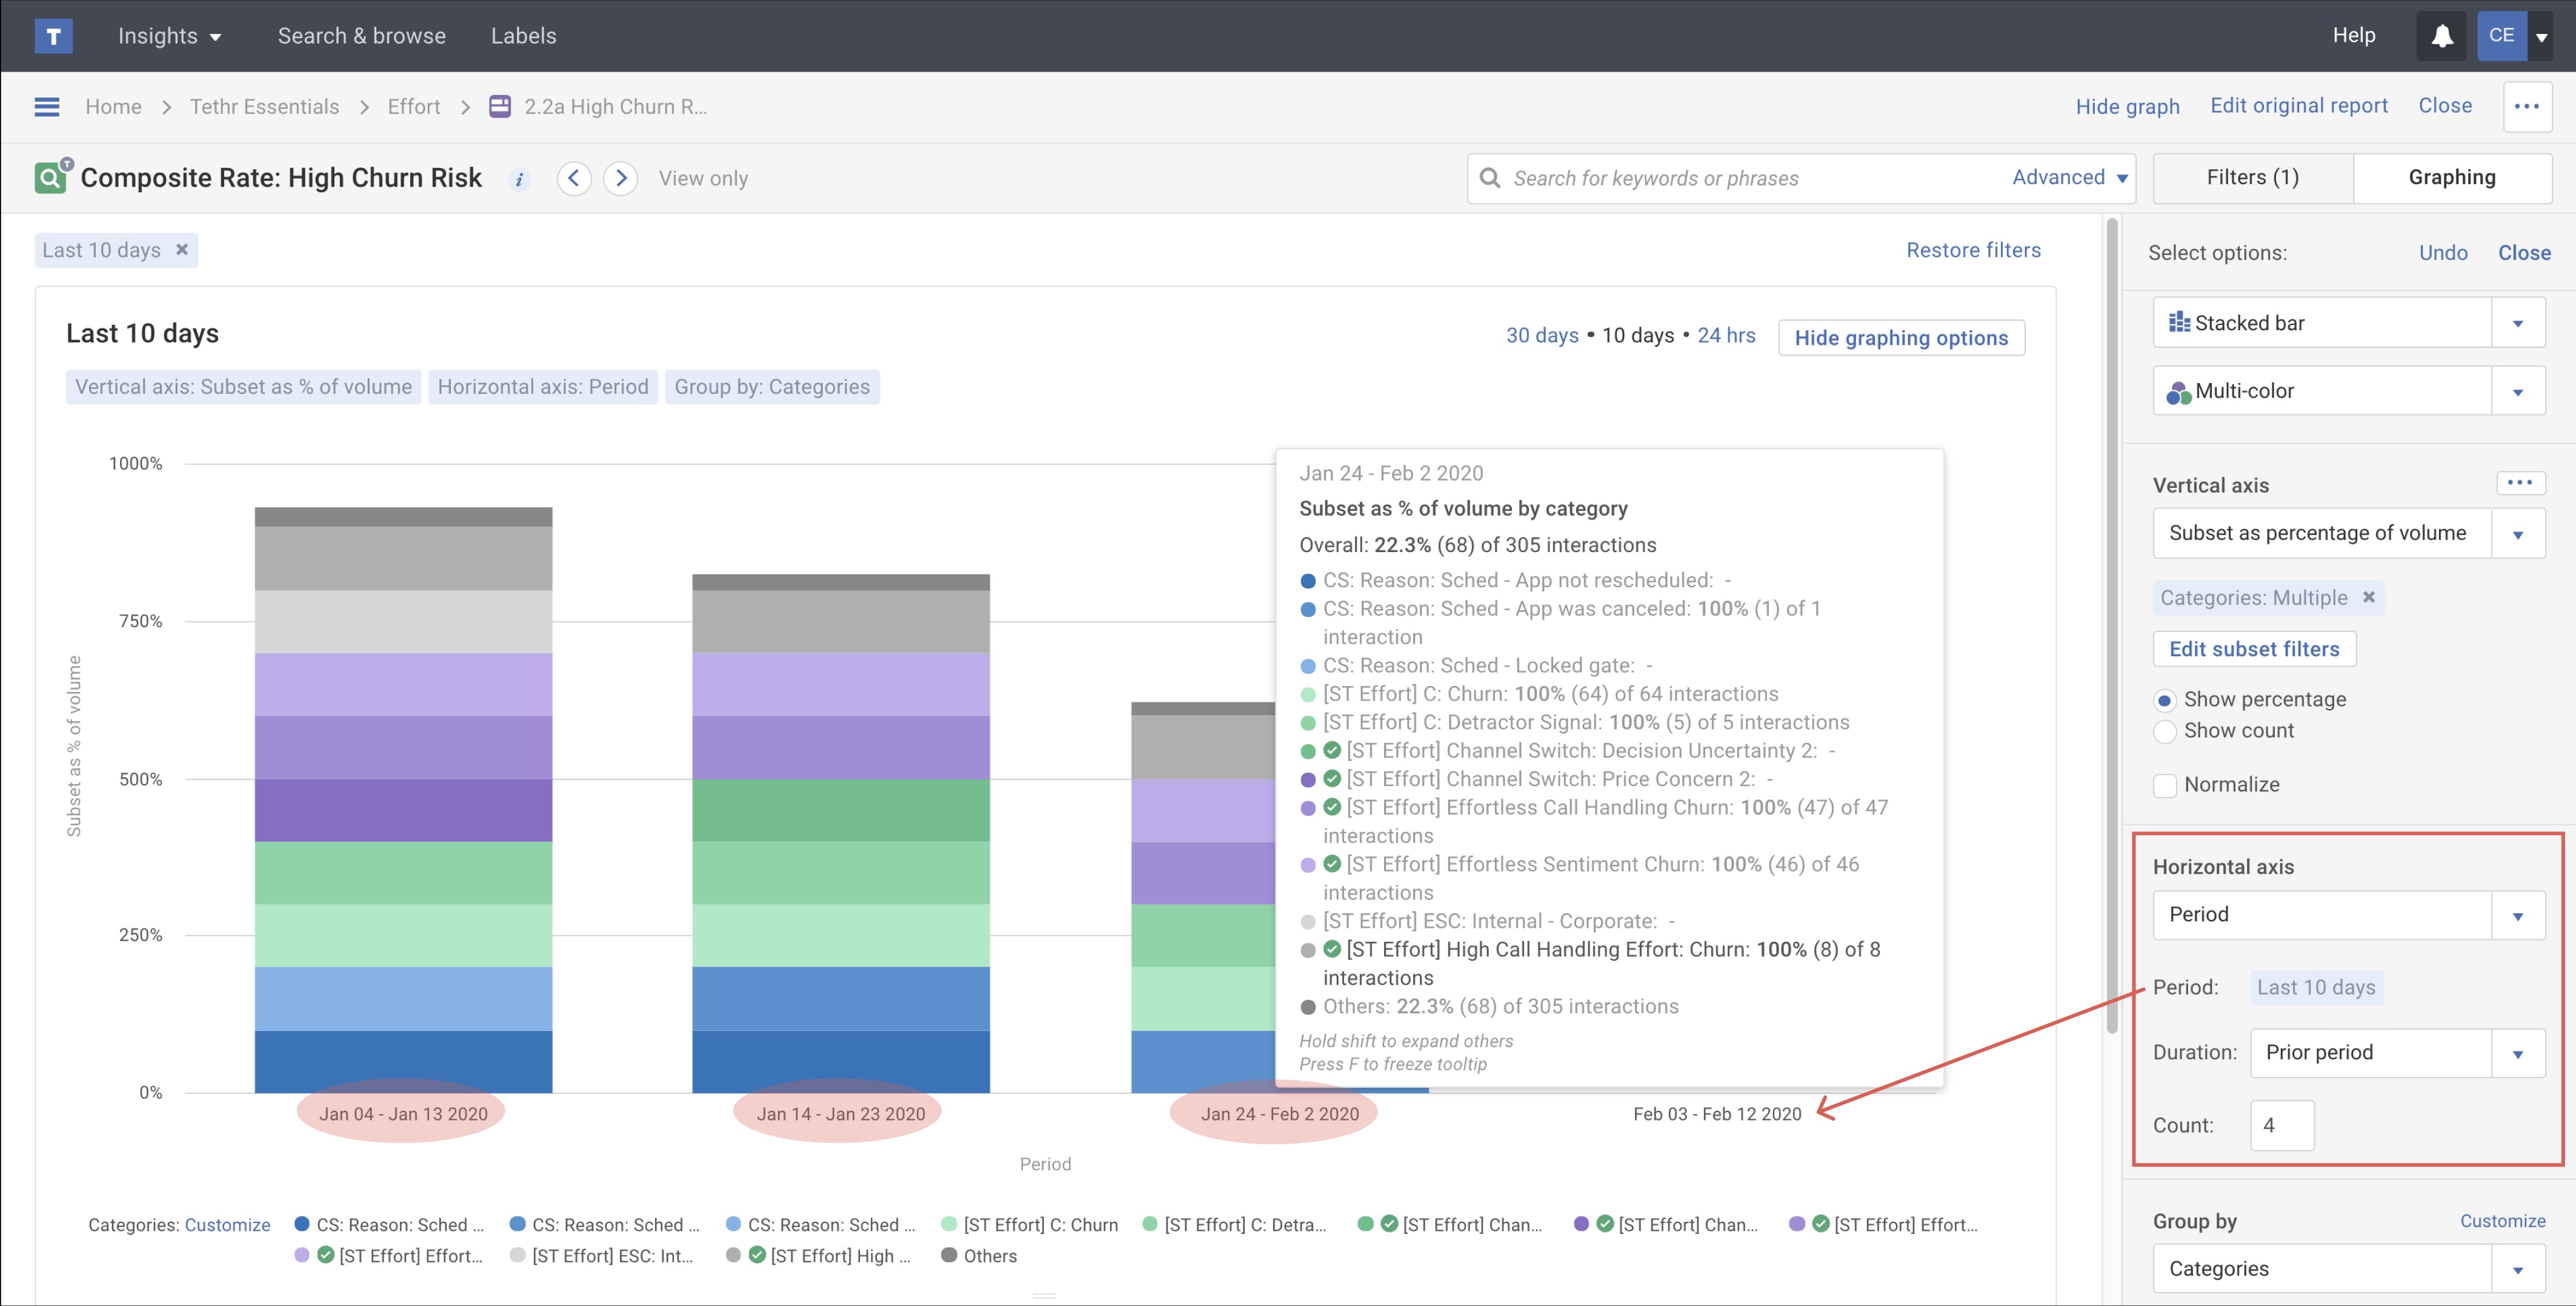Click the Tethr logo
This screenshot has width=2576, height=1306.
click(54, 35)
